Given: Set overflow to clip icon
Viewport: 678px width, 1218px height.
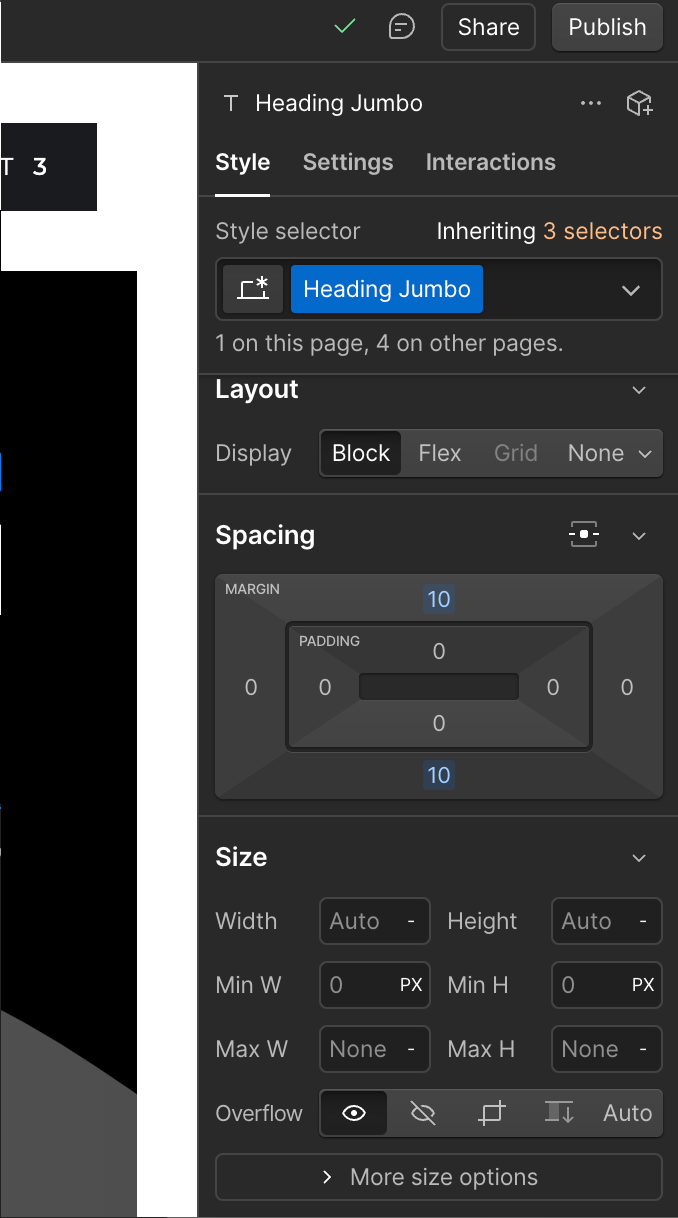Looking at the screenshot, I should (x=491, y=1113).
